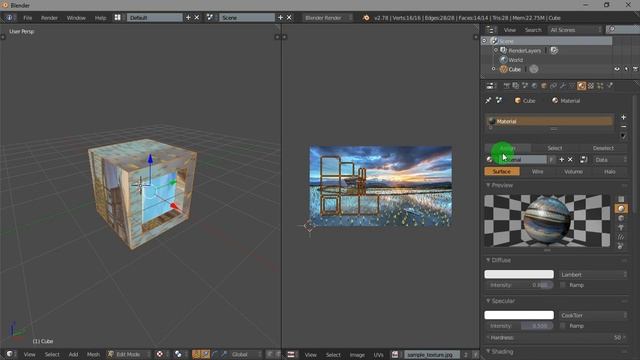Click the node tree toggle icon beside material name
This screenshot has height=360, width=640.
pyautogui.click(x=584, y=160)
